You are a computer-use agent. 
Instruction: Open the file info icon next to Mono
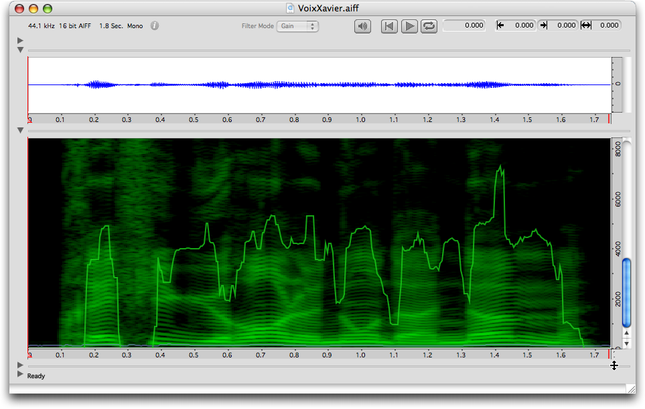(x=155, y=25)
